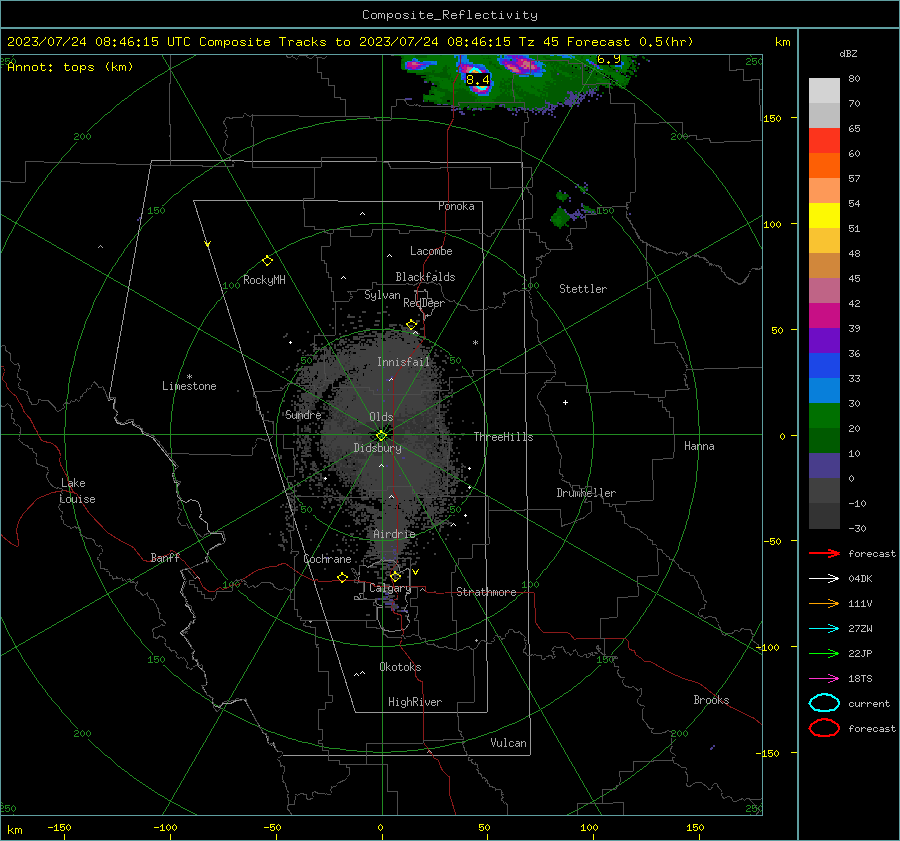Click the dBZ legend heading
Screen dimensions: 900x841
(x=848, y=53)
